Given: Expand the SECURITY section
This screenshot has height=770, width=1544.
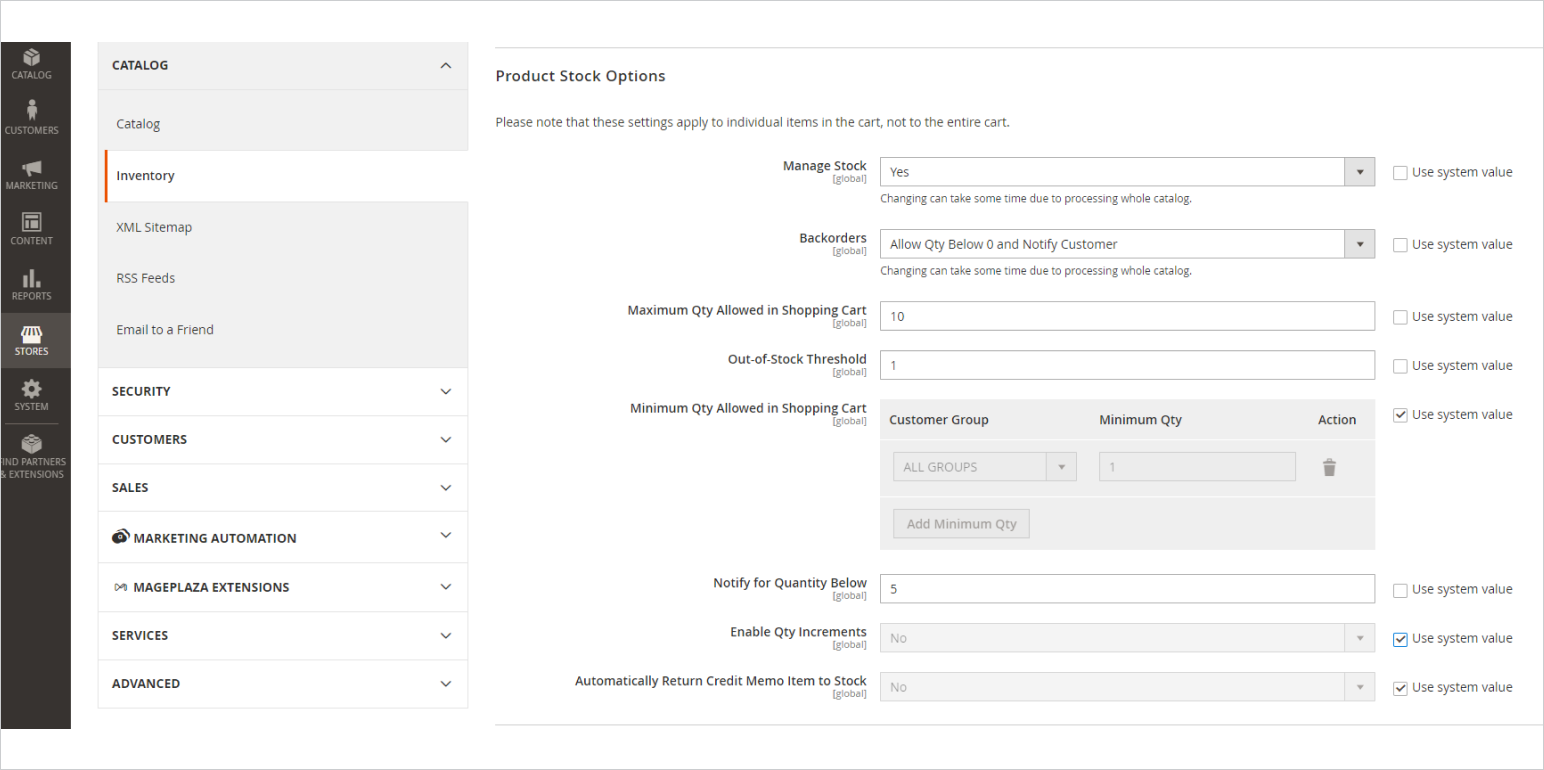Looking at the screenshot, I should [283, 391].
